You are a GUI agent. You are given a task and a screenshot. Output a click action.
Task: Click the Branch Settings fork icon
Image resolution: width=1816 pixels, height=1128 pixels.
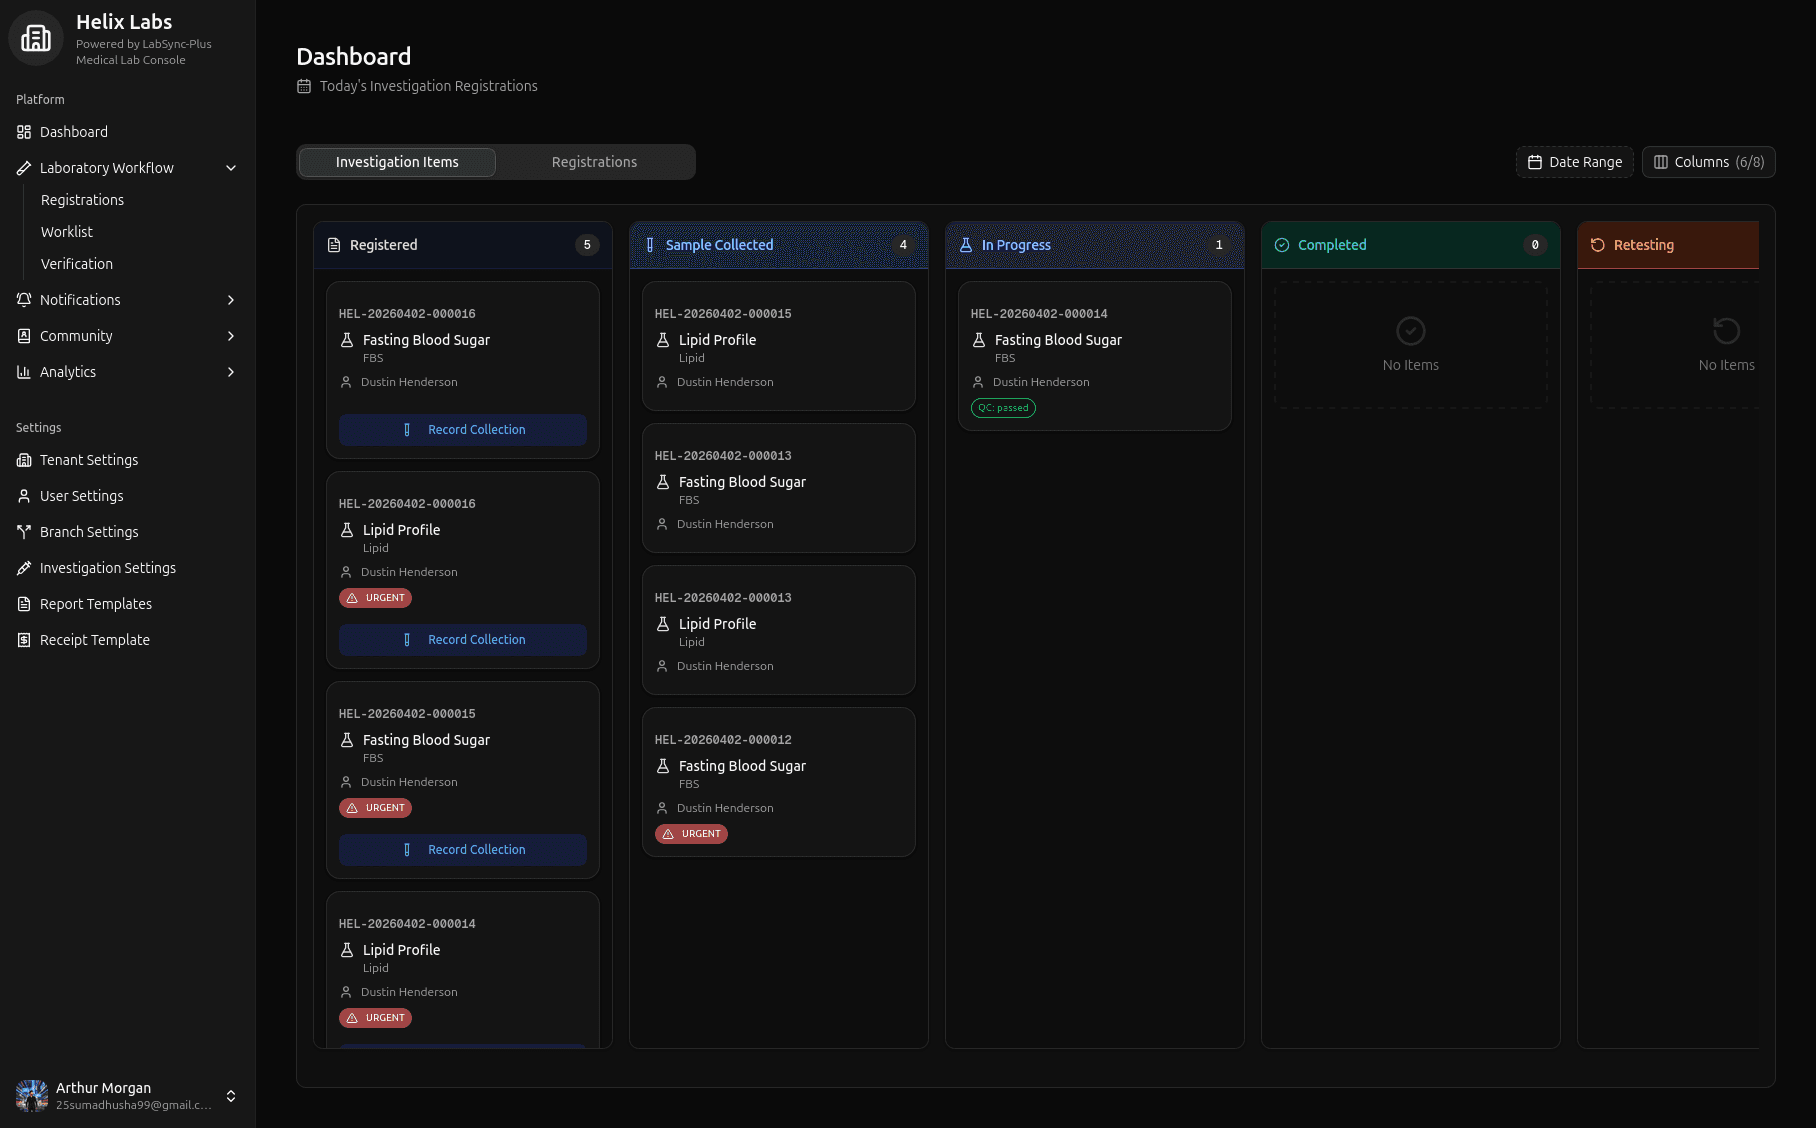(x=24, y=532)
